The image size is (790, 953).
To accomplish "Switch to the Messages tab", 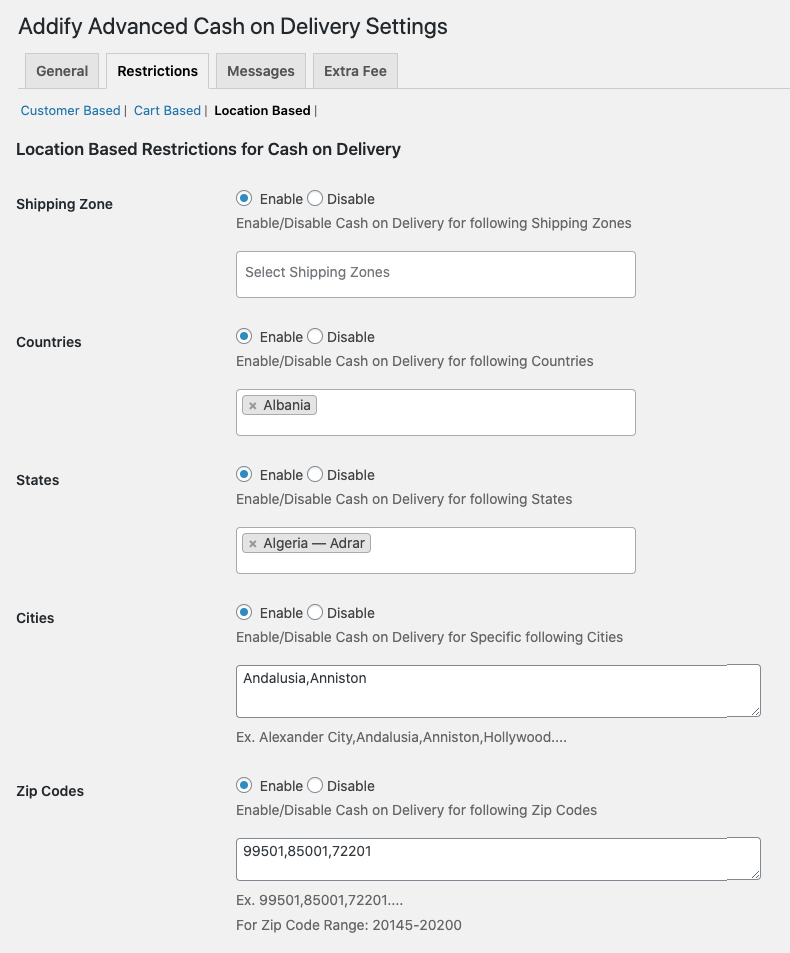I will click(x=260, y=70).
